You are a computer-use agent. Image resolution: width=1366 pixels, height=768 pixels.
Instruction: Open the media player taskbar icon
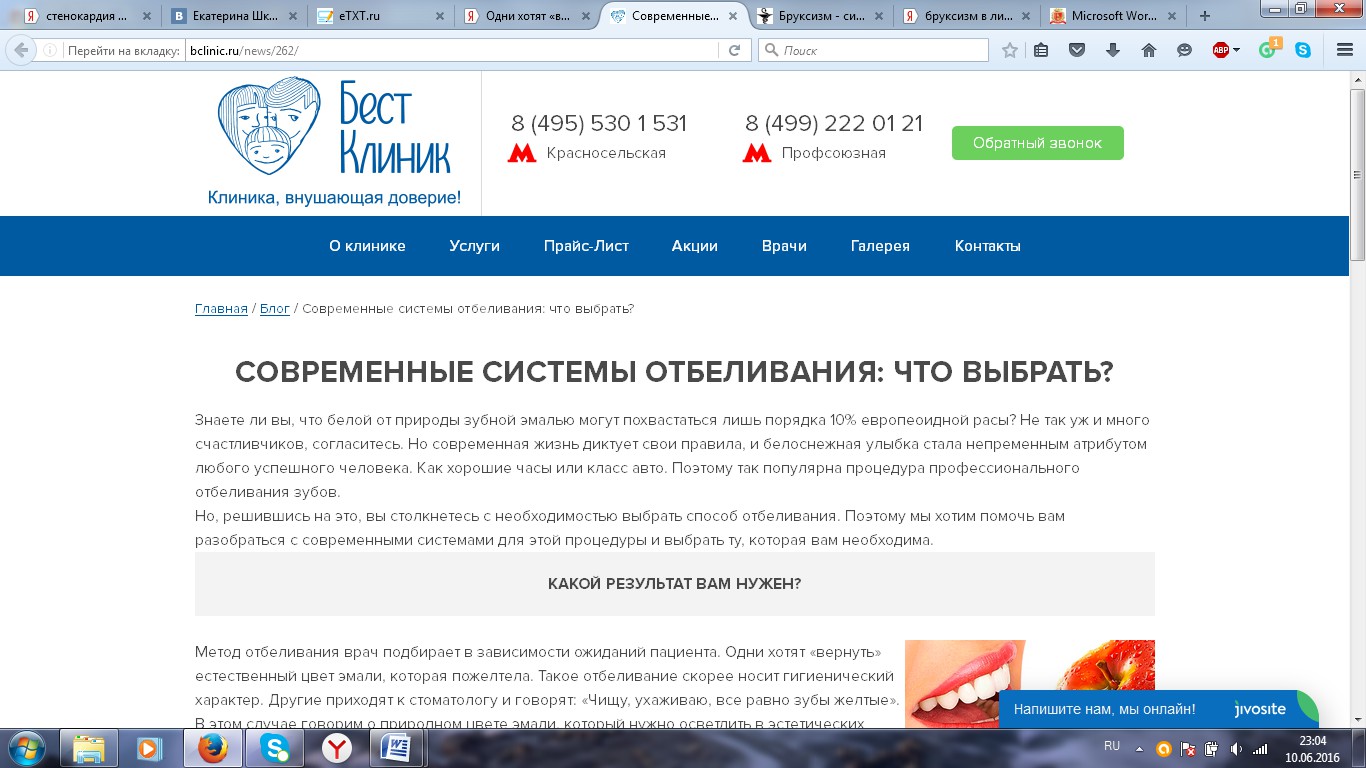149,748
